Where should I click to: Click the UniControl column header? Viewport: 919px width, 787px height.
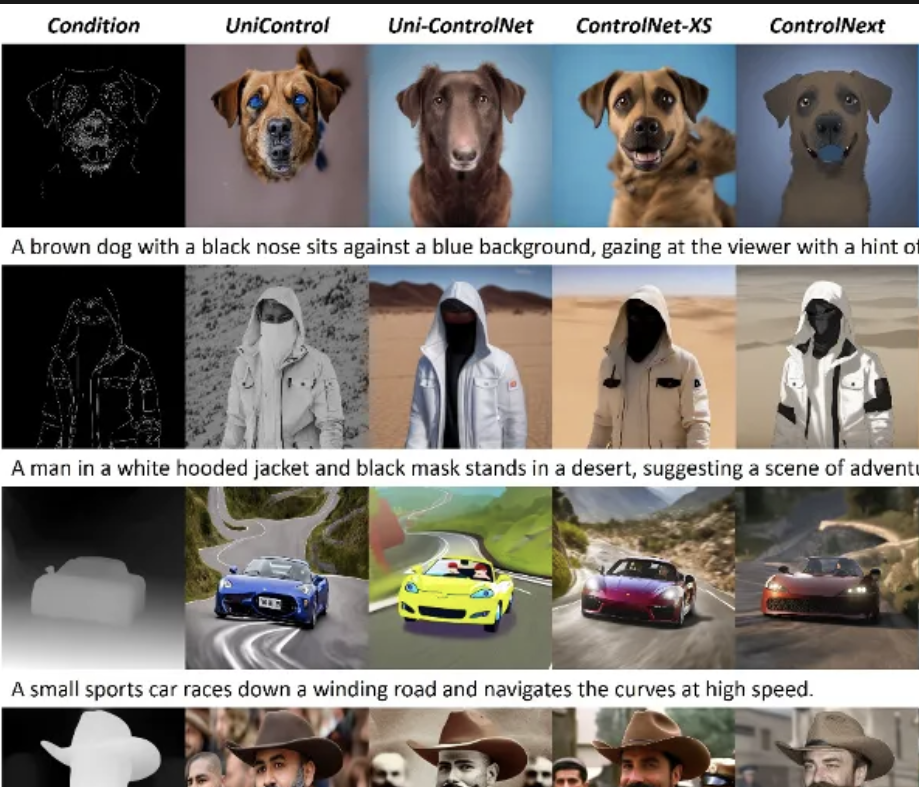pos(276,26)
